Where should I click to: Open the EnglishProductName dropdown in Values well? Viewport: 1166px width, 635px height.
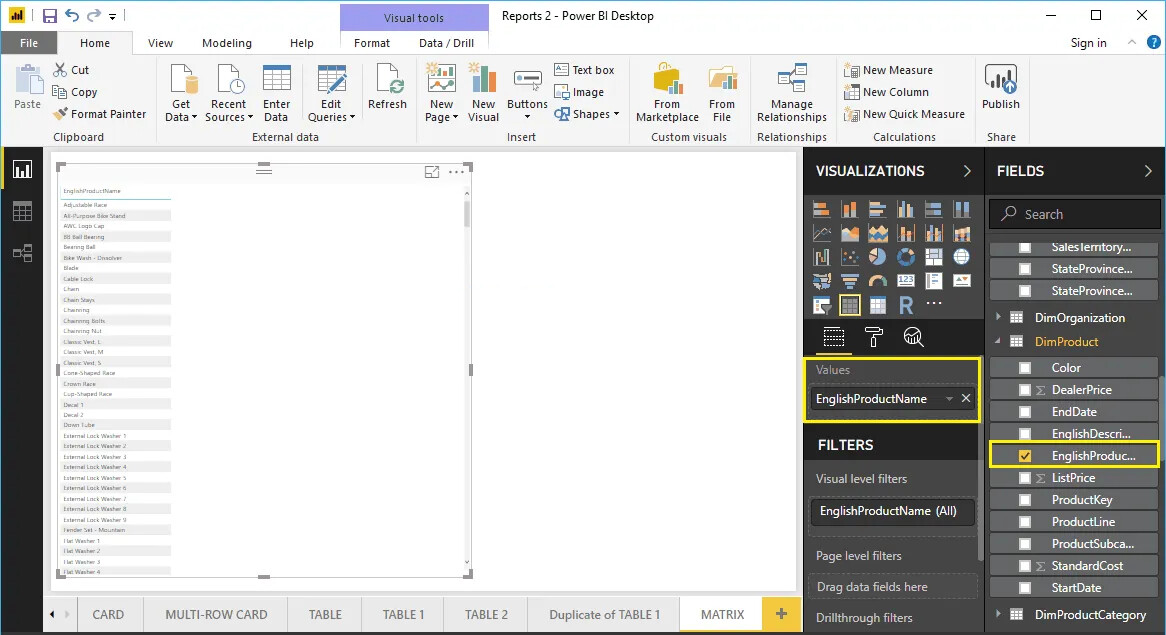(x=948, y=398)
